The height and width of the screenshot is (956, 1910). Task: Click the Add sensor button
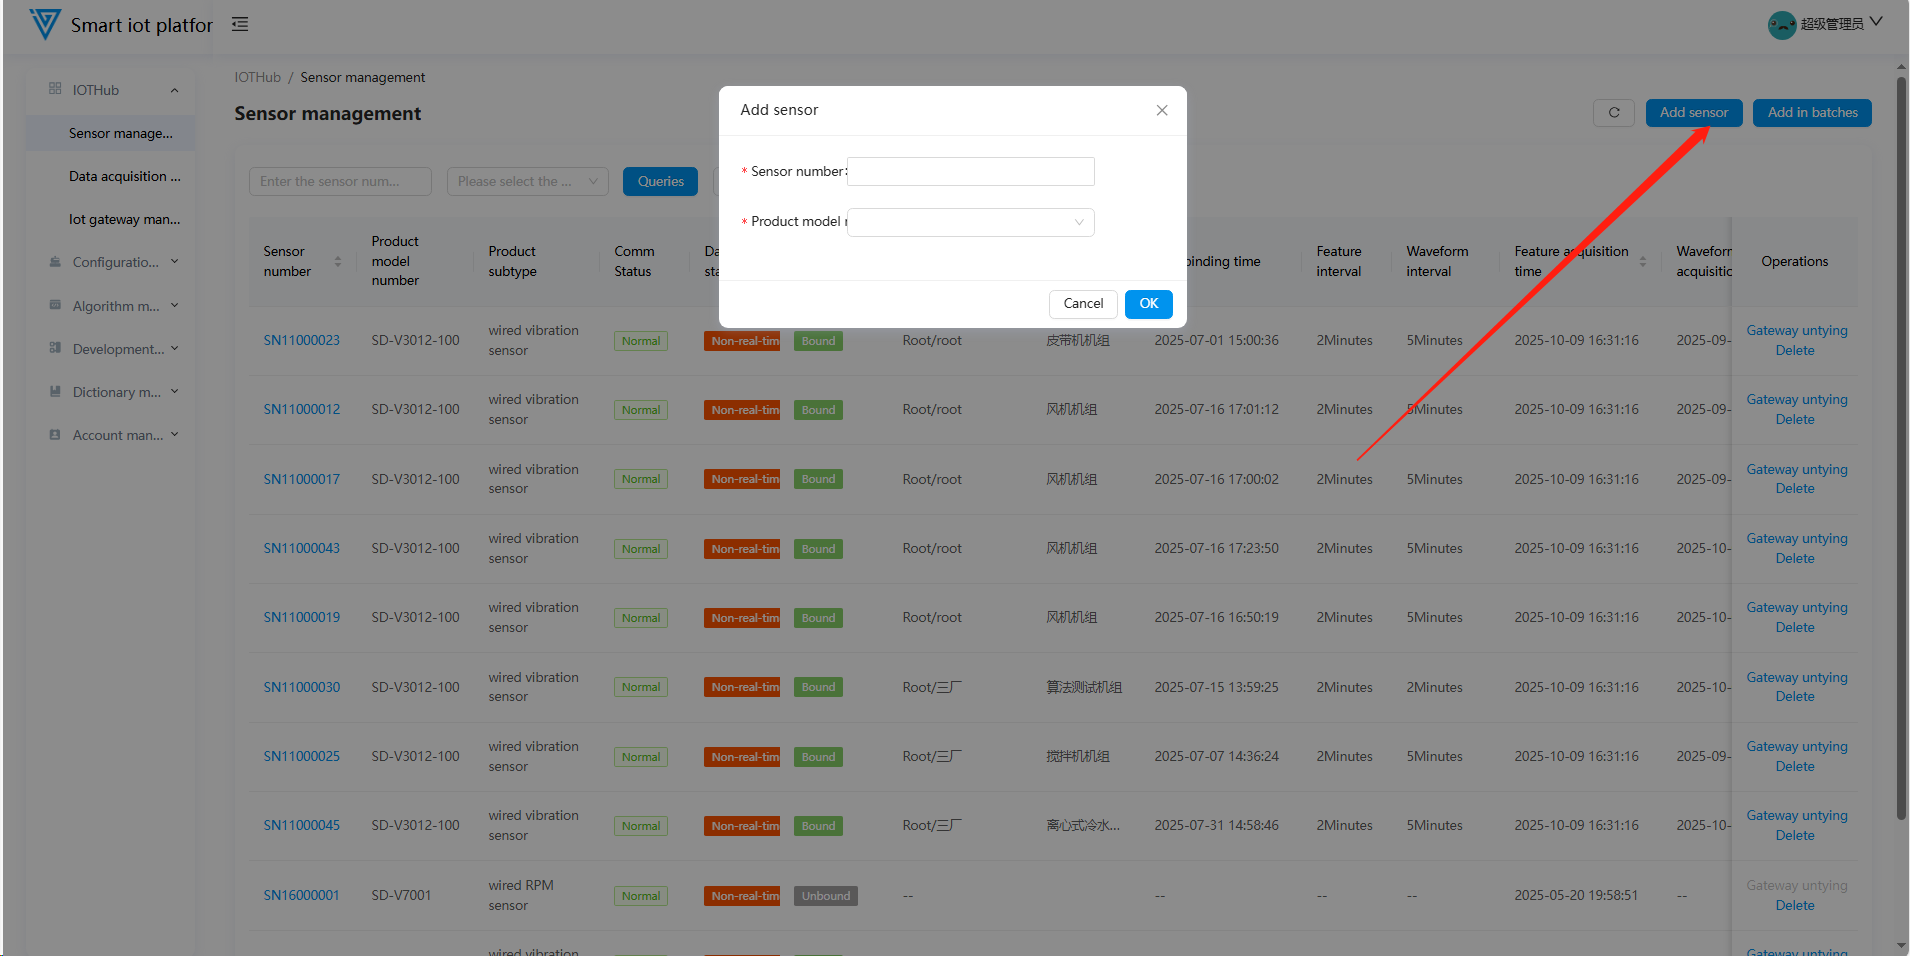click(x=1693, y=113)
